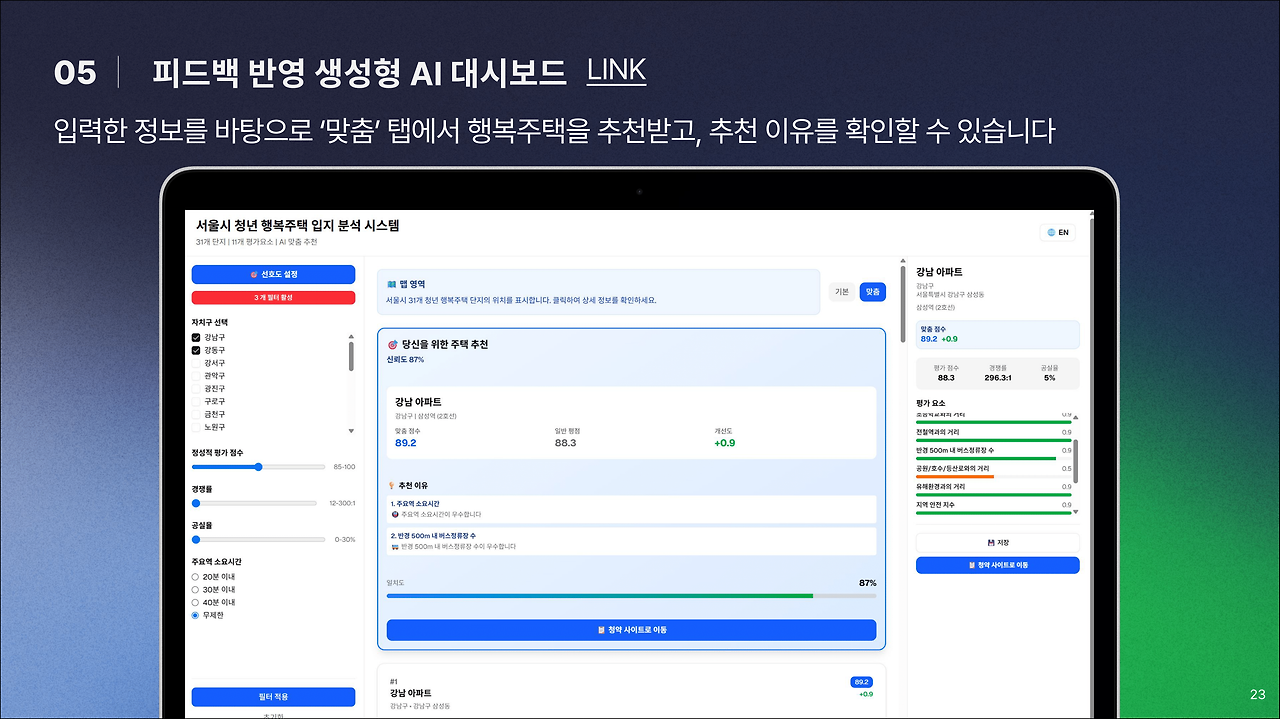The height and width of the screenshot is (719, 1280).
Task: Open the LINK hyperlink in the slide title
Action: tap(619, 71)
